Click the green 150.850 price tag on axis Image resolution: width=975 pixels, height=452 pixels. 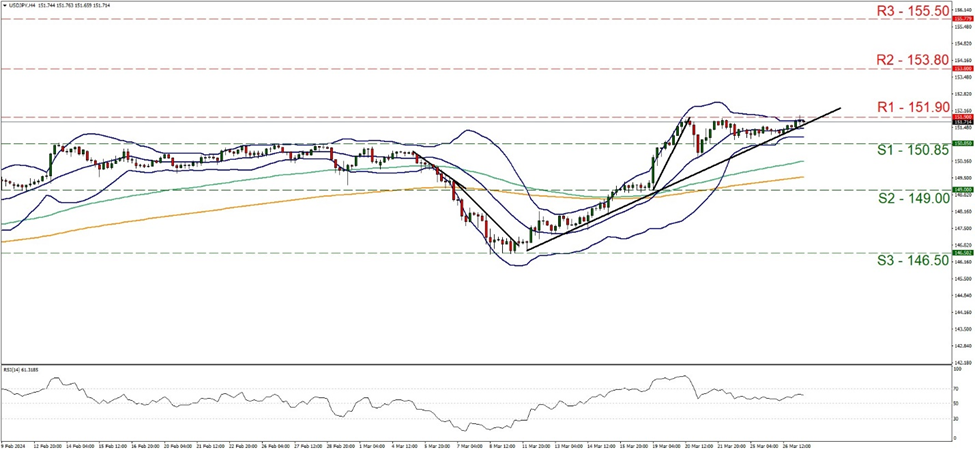click(x=960, y=144)
